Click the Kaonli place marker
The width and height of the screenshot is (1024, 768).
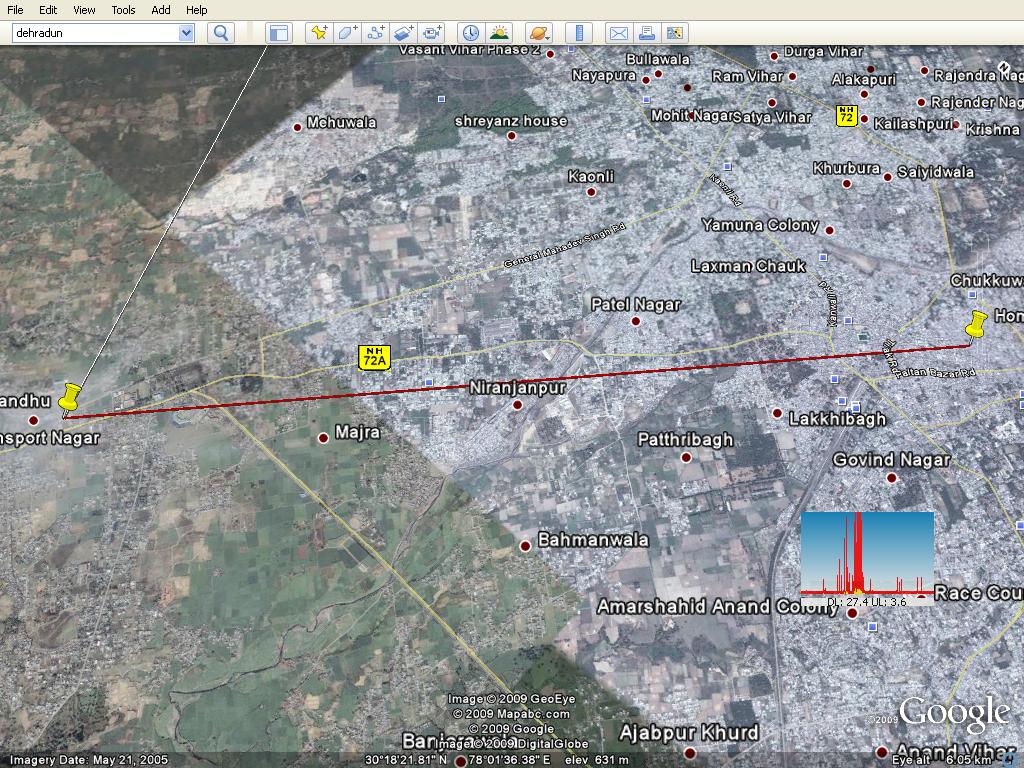[x=591, y=192]
